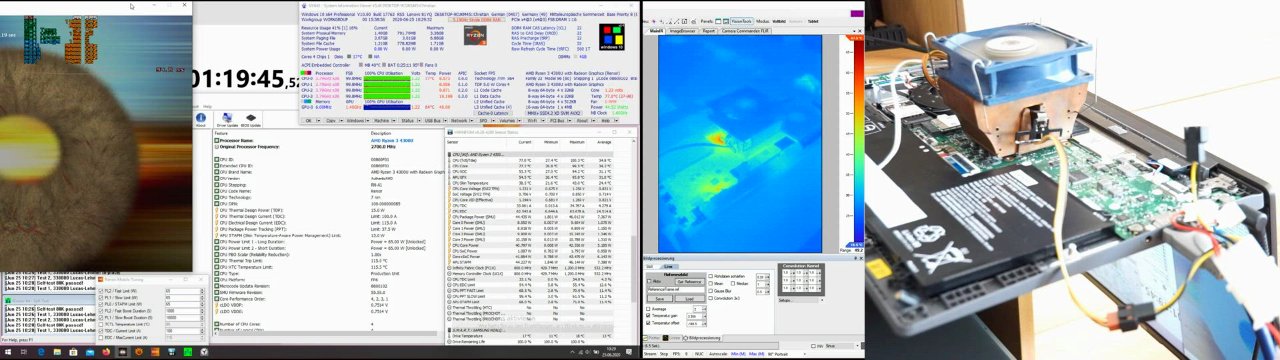Click the PL2 / Fast Limit value field
This screenshot has width=1280, height=360.
(182, 291)
